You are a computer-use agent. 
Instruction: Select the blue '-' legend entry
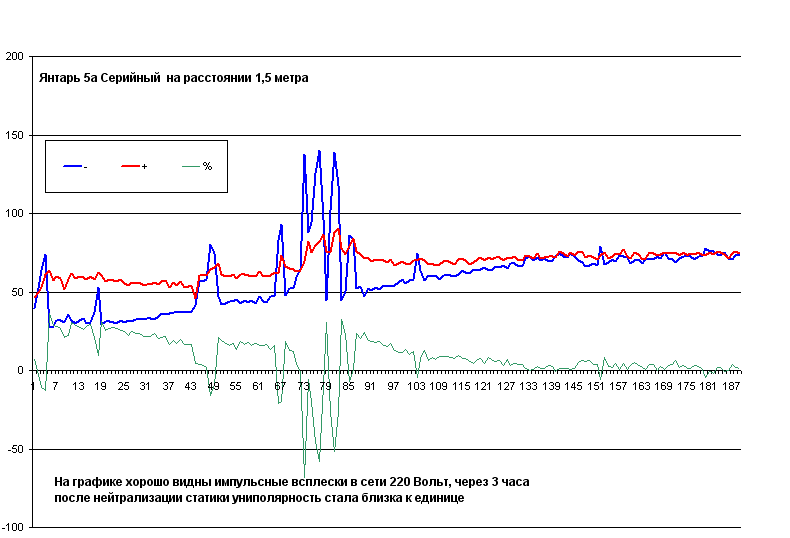click(x=75, y=166)
